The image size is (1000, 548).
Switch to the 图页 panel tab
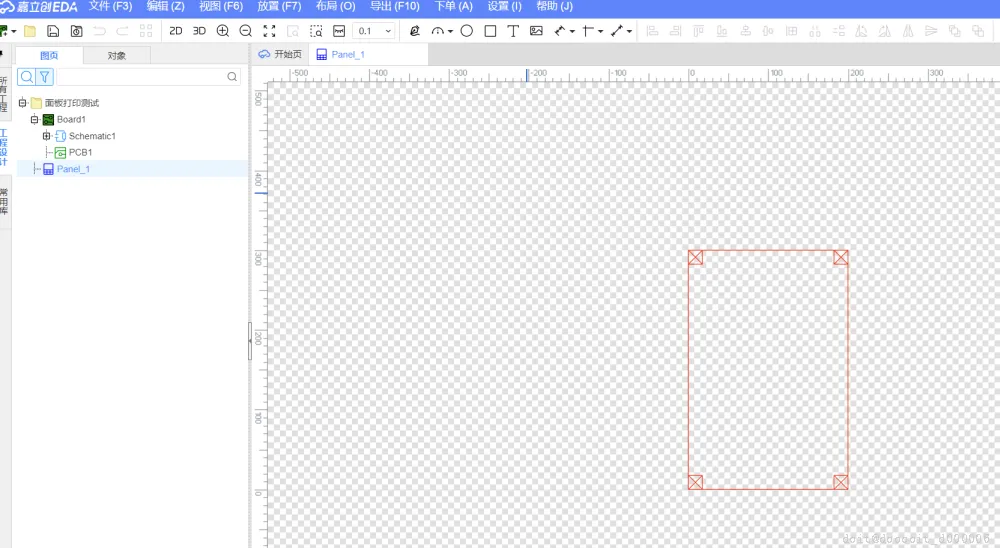point(49,56)
